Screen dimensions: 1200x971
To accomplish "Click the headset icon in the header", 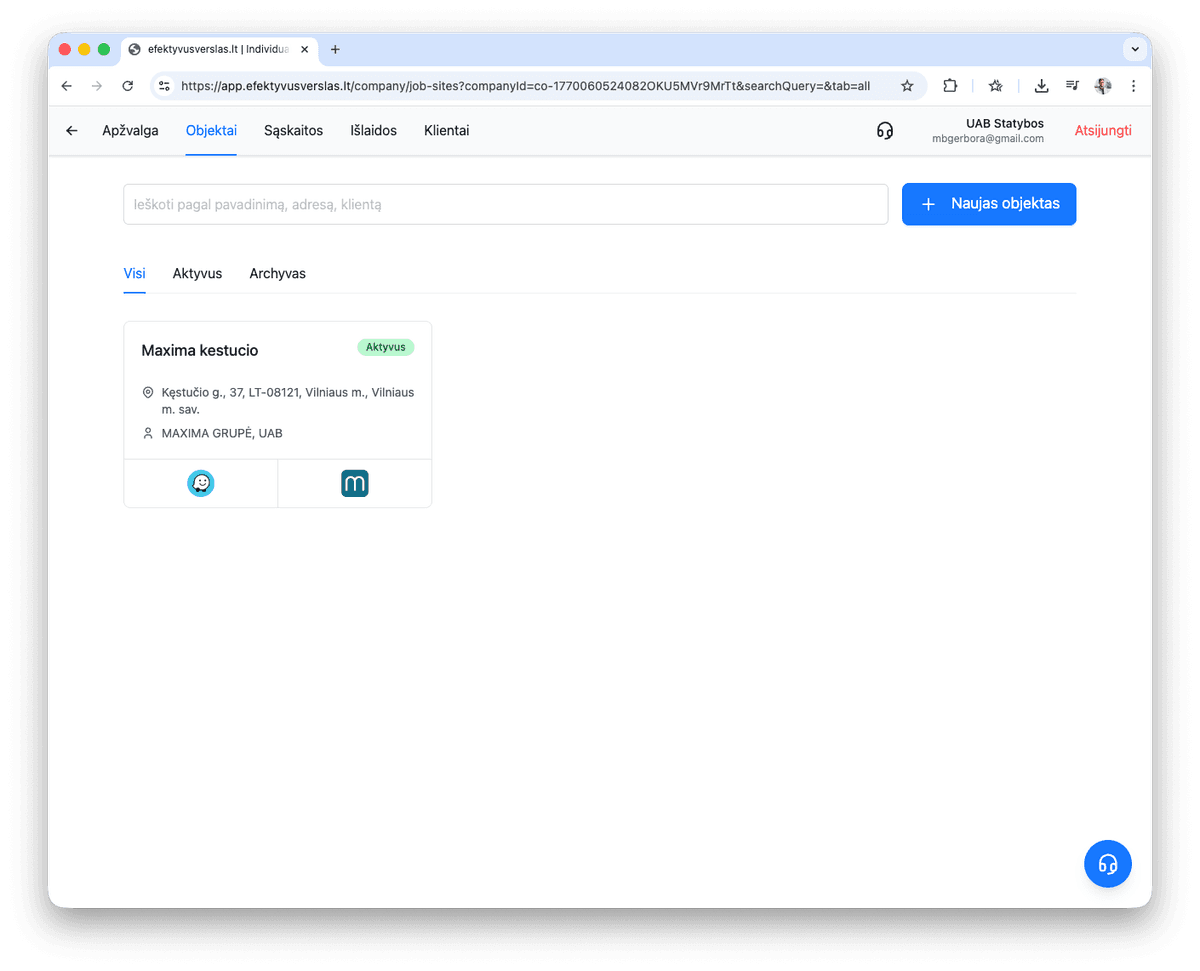I will [x=885, y=131].
